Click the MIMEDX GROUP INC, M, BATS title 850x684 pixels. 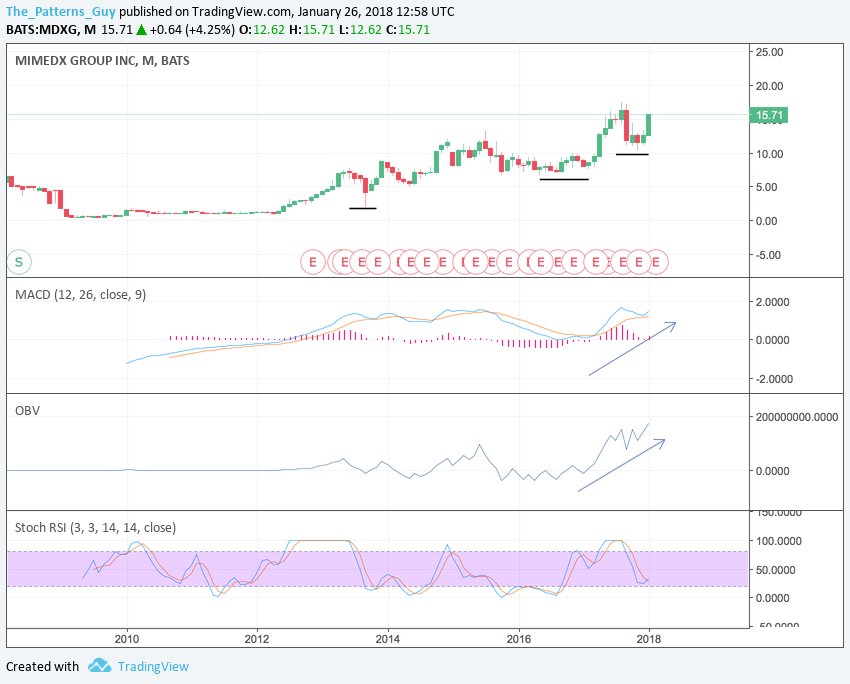click(x=102, y=61)
